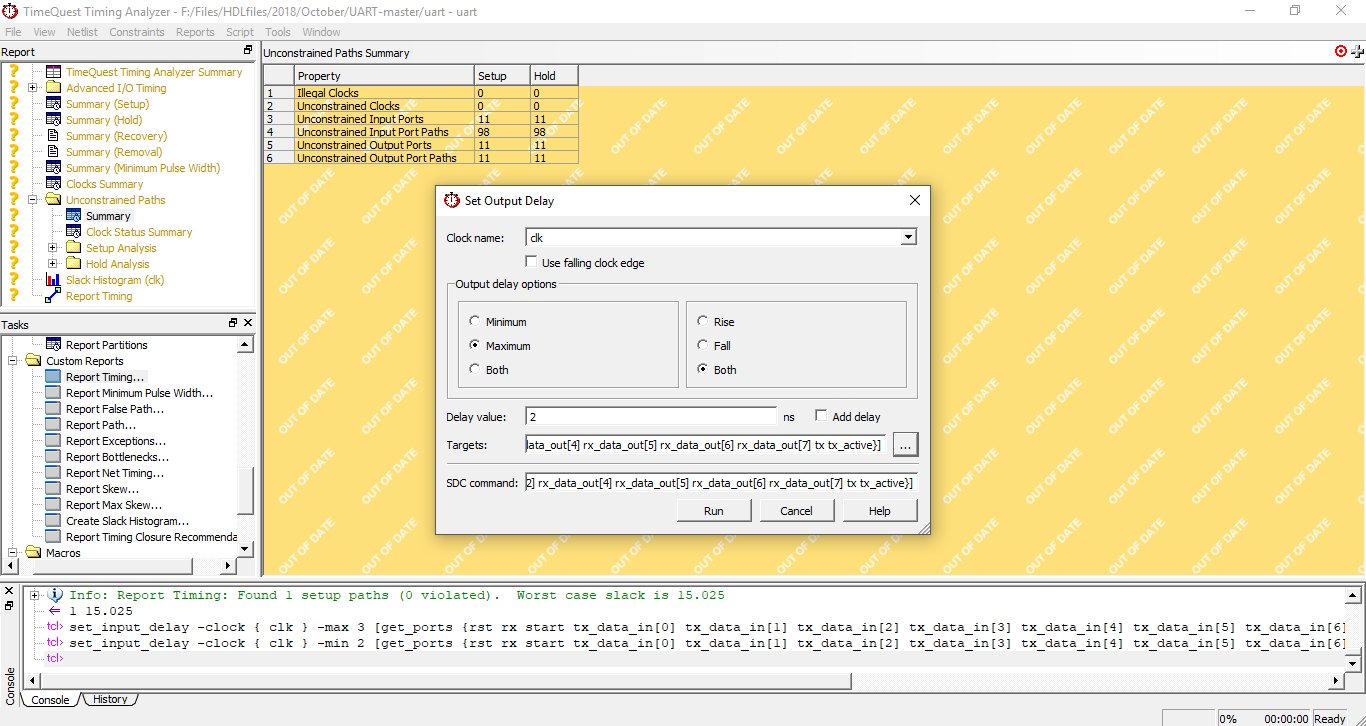Image resolution: width=1366 pixels, height=726 pixels.
Task: Open Clock name dropdown
Action: pyautogui.click(x=908, y=238)
